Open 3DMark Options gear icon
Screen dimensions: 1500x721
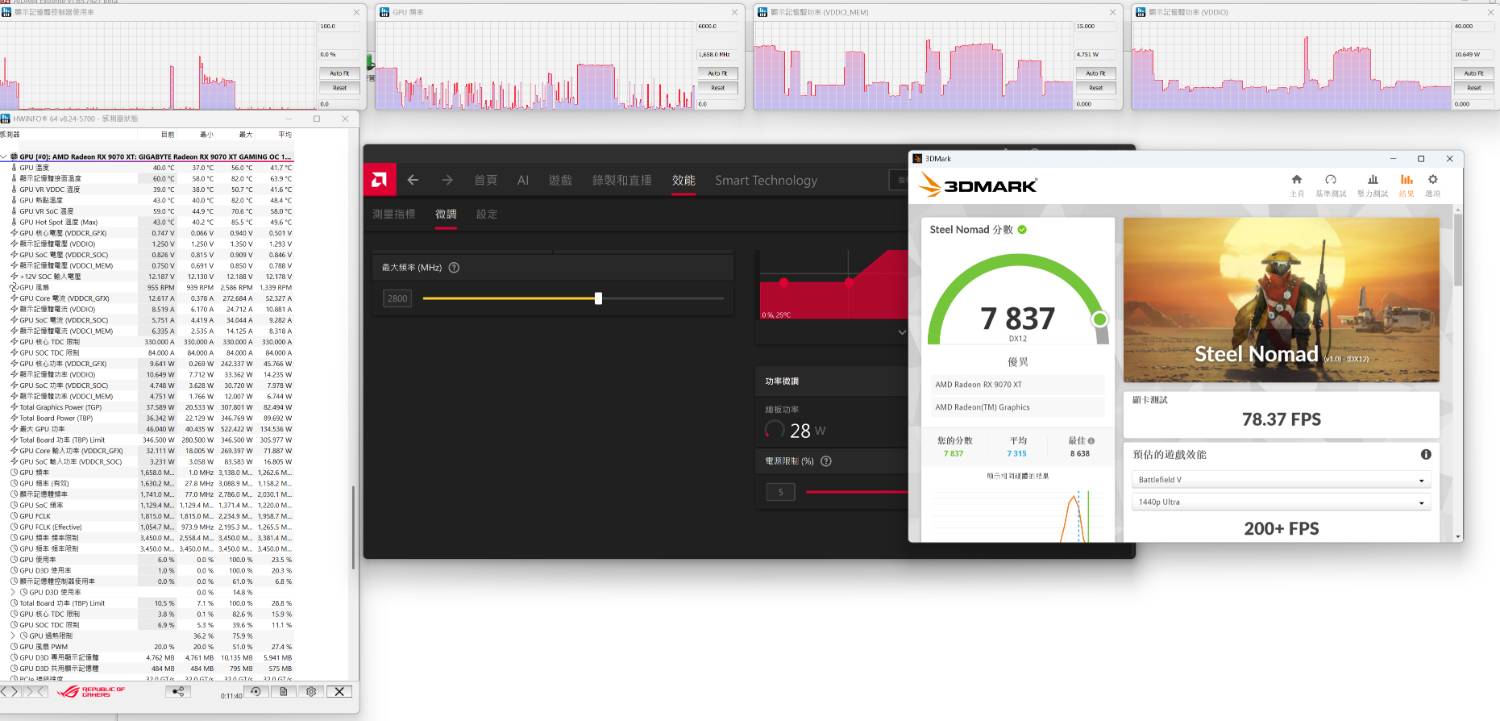point(1433,180)
